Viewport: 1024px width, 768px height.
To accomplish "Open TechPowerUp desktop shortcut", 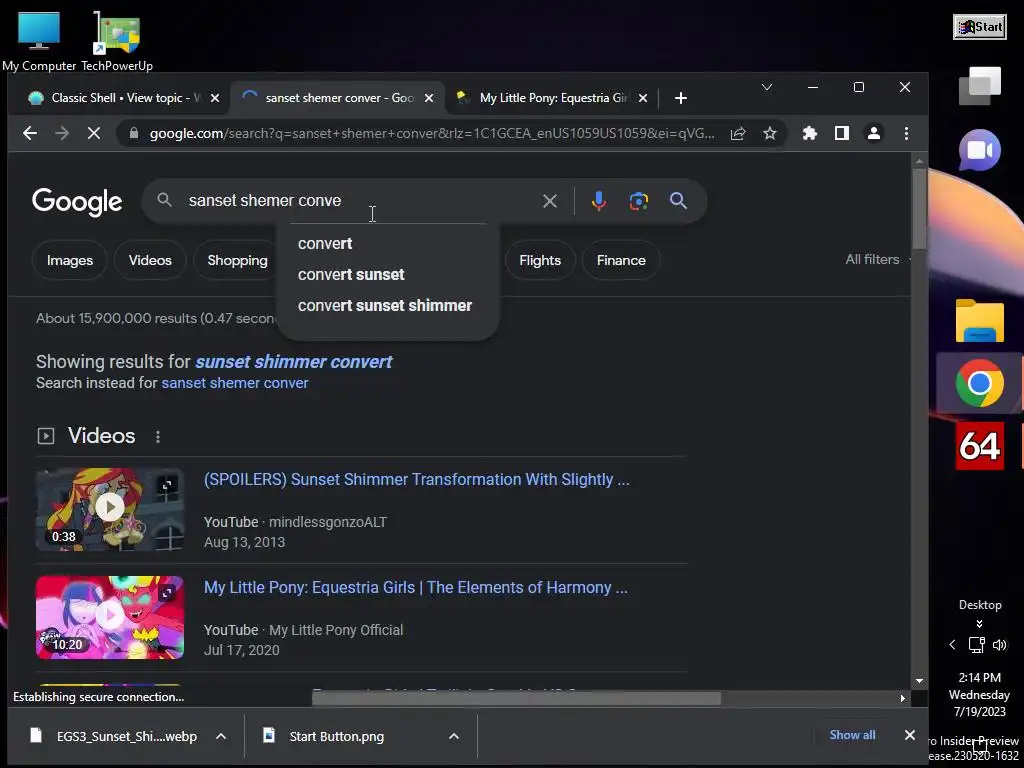I will click(x=117, y=42).
